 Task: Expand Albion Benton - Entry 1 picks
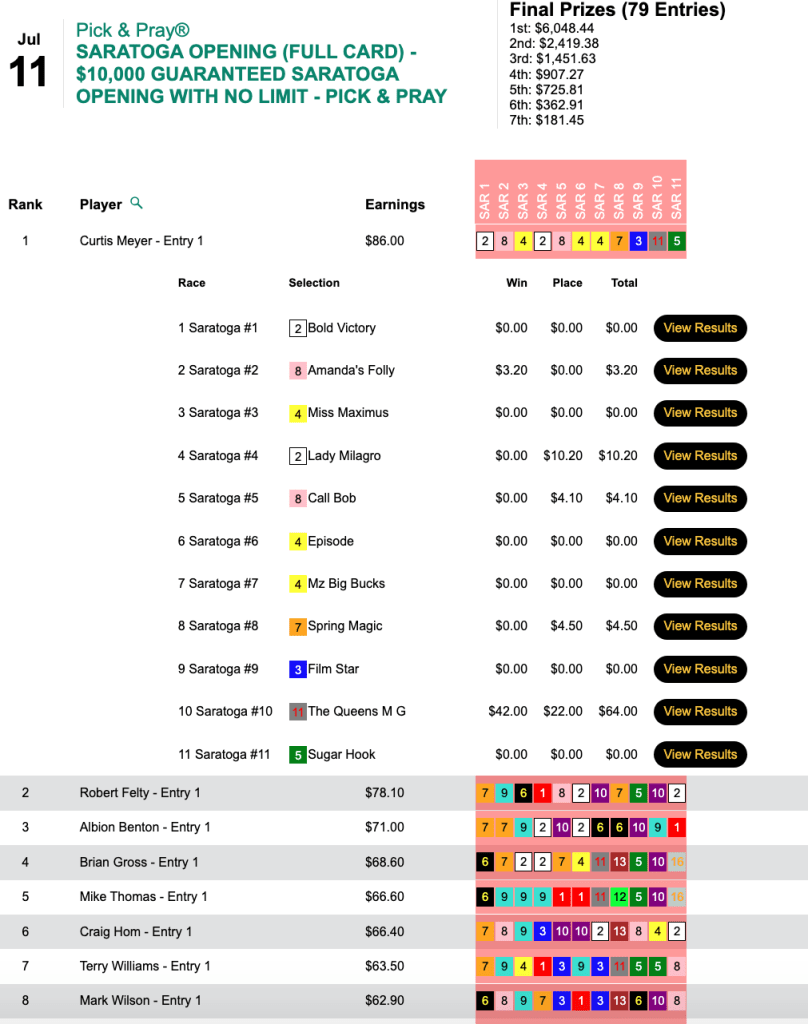tap(145, 827)
